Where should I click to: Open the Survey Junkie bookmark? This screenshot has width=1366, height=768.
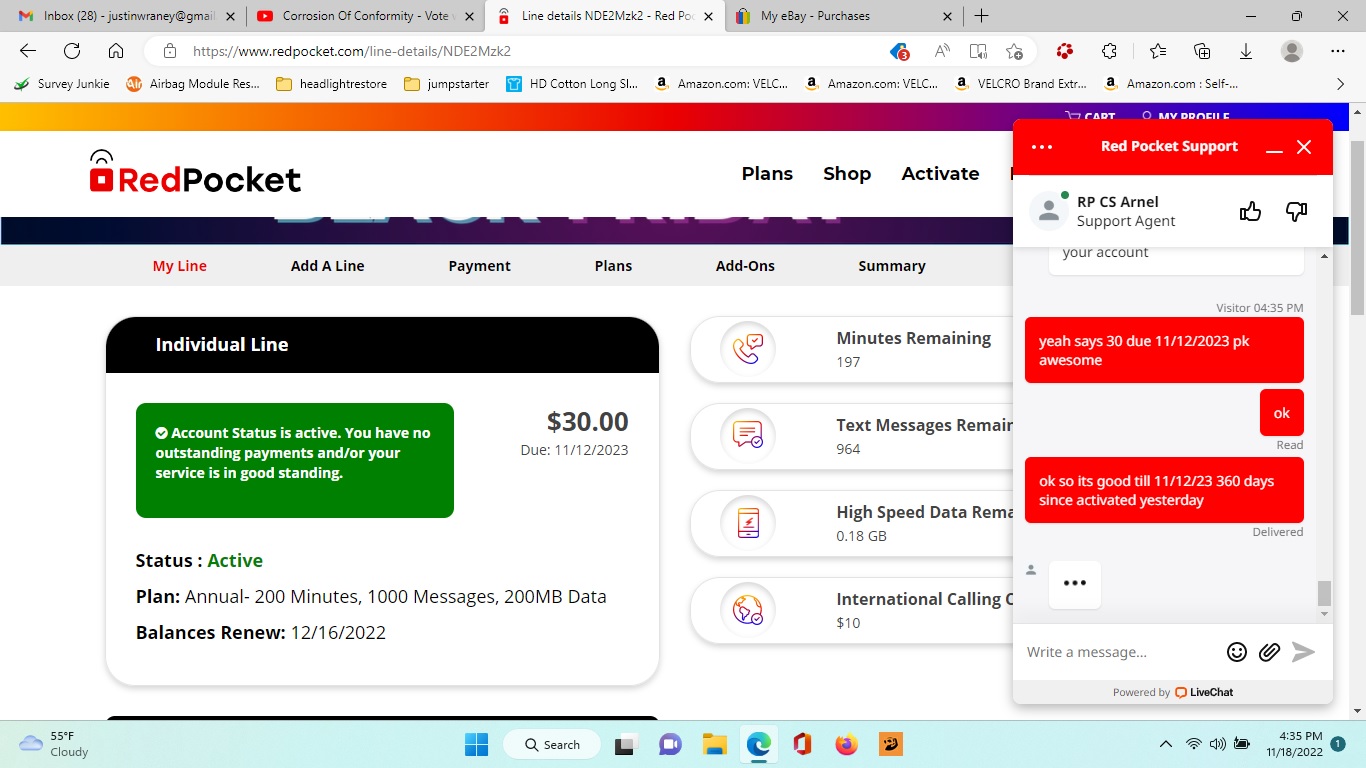62,84
